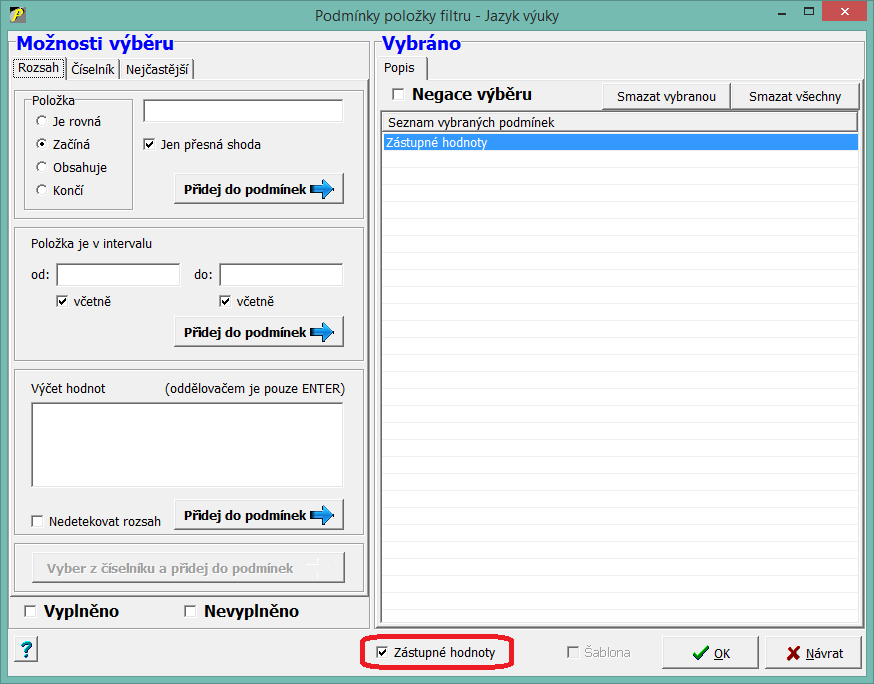Click 'Smazat všechny' button
Screen dimensions: 874x684
pos(795,97)
